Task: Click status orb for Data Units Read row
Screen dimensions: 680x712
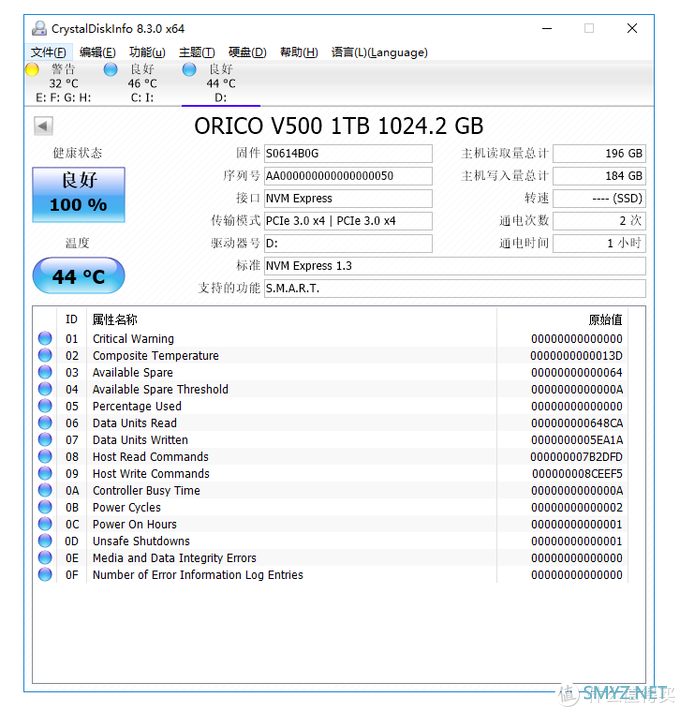Action: coord(45,423)
